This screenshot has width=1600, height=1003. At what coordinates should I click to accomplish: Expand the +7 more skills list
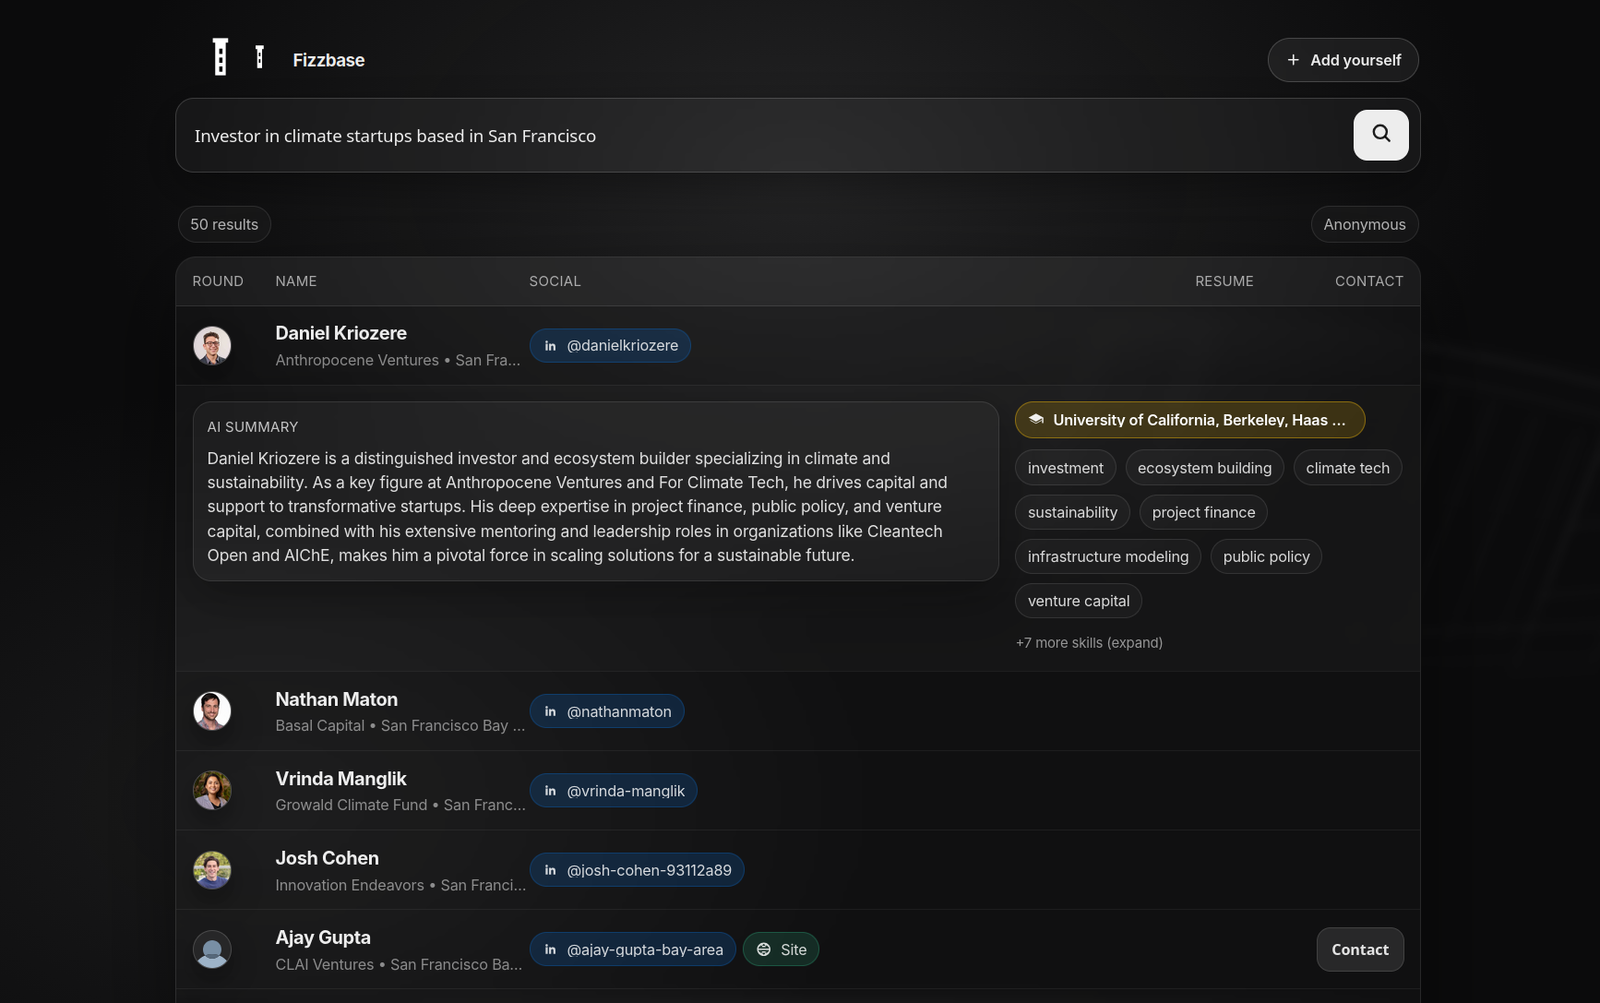pos(1089,643)
